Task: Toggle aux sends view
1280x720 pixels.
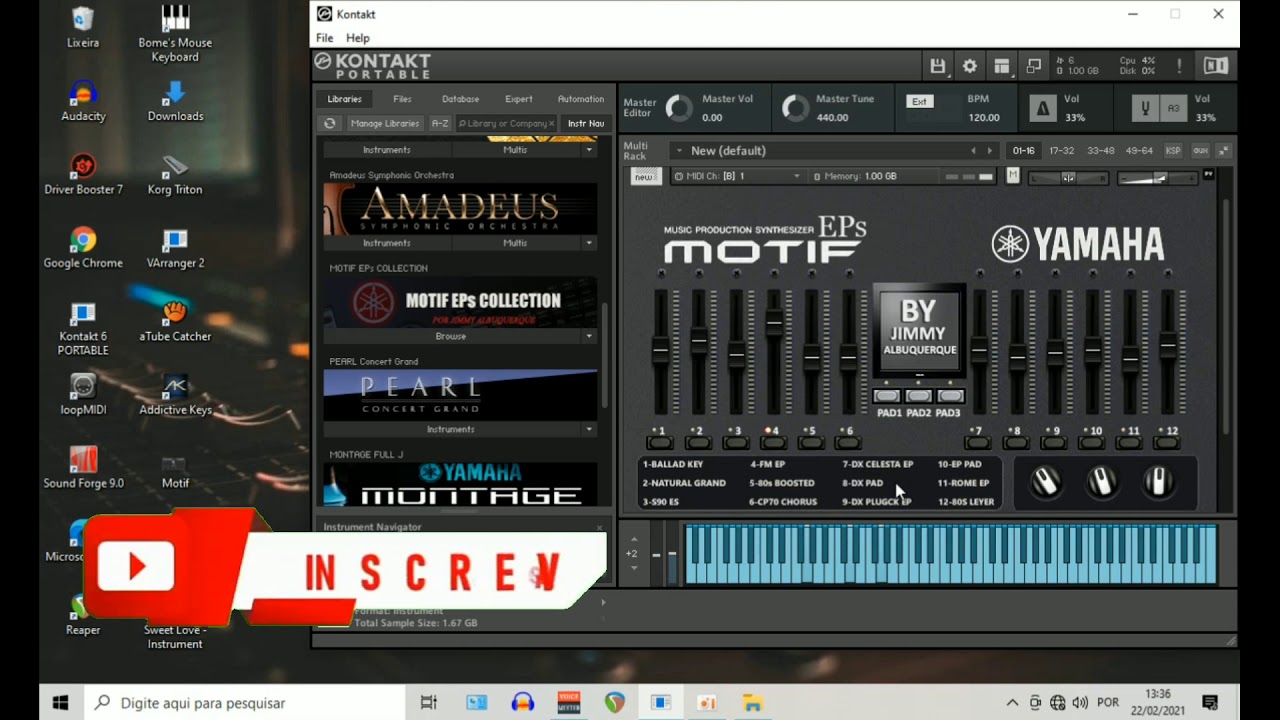Action: (x=1200, y=151)
